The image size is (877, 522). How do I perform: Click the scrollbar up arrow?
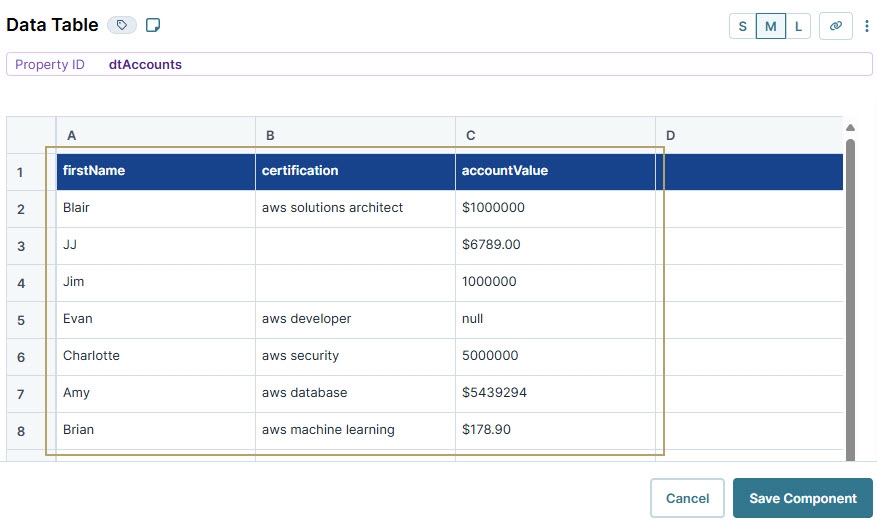[850, 128]
